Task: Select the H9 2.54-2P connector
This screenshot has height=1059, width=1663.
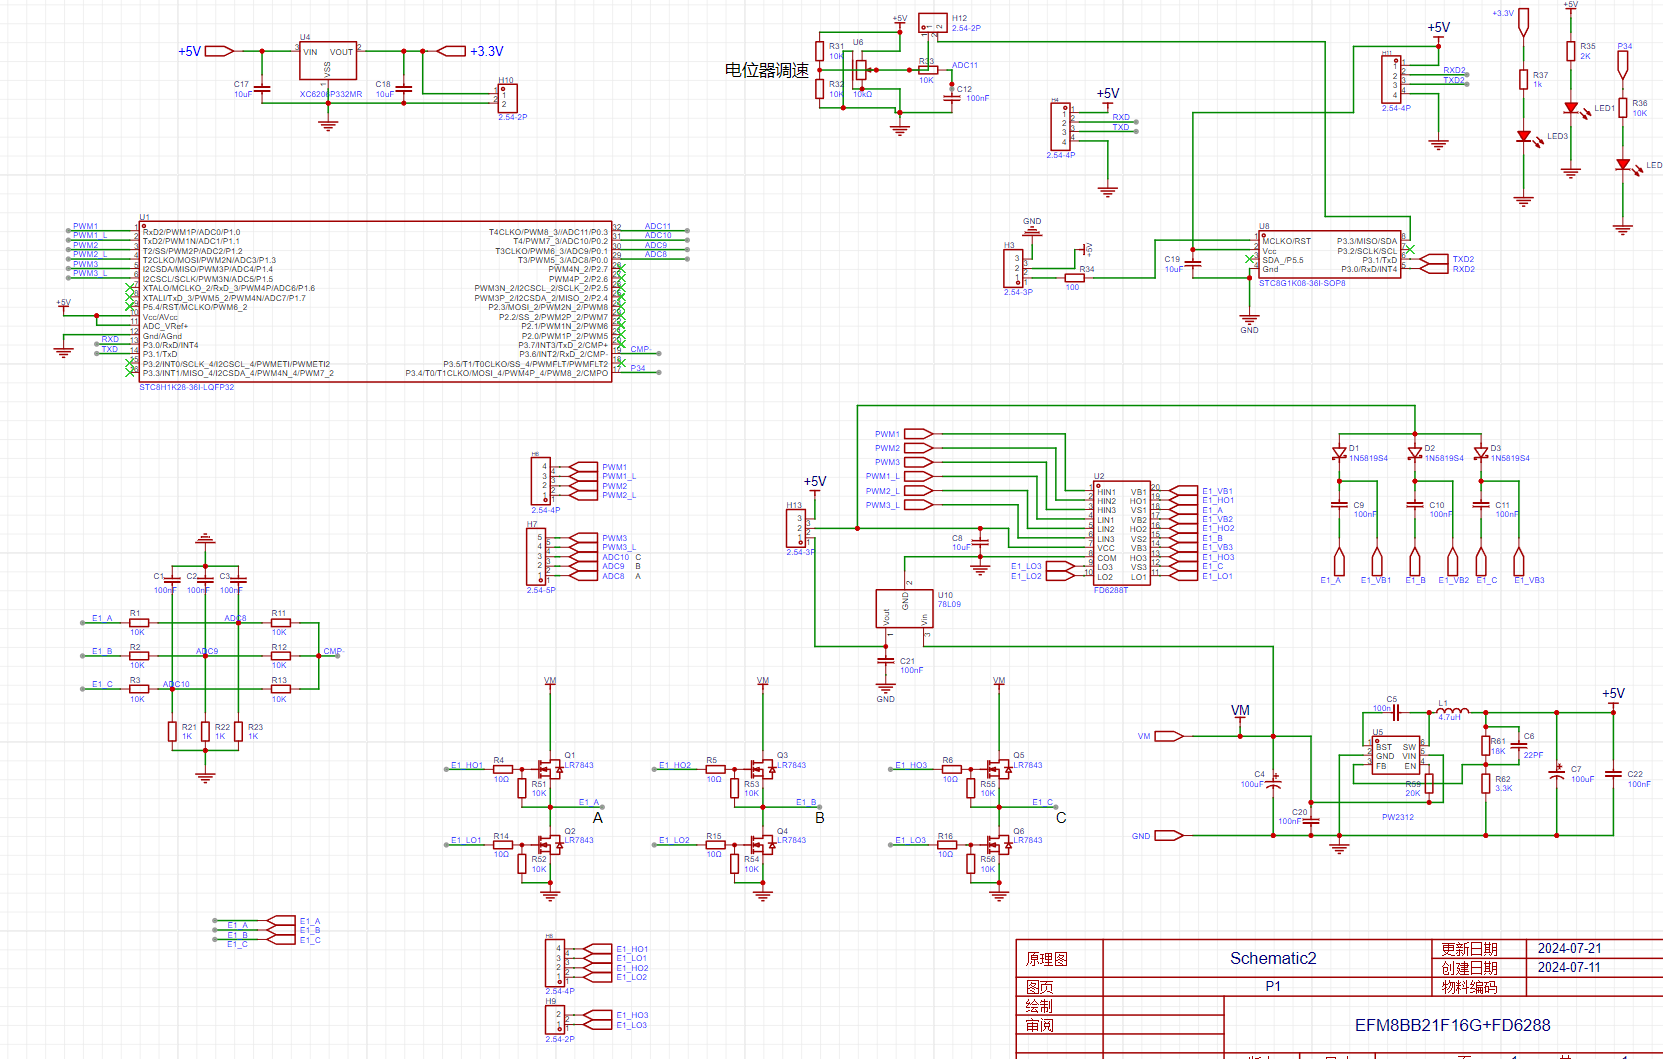Action: pos(554,1019)
